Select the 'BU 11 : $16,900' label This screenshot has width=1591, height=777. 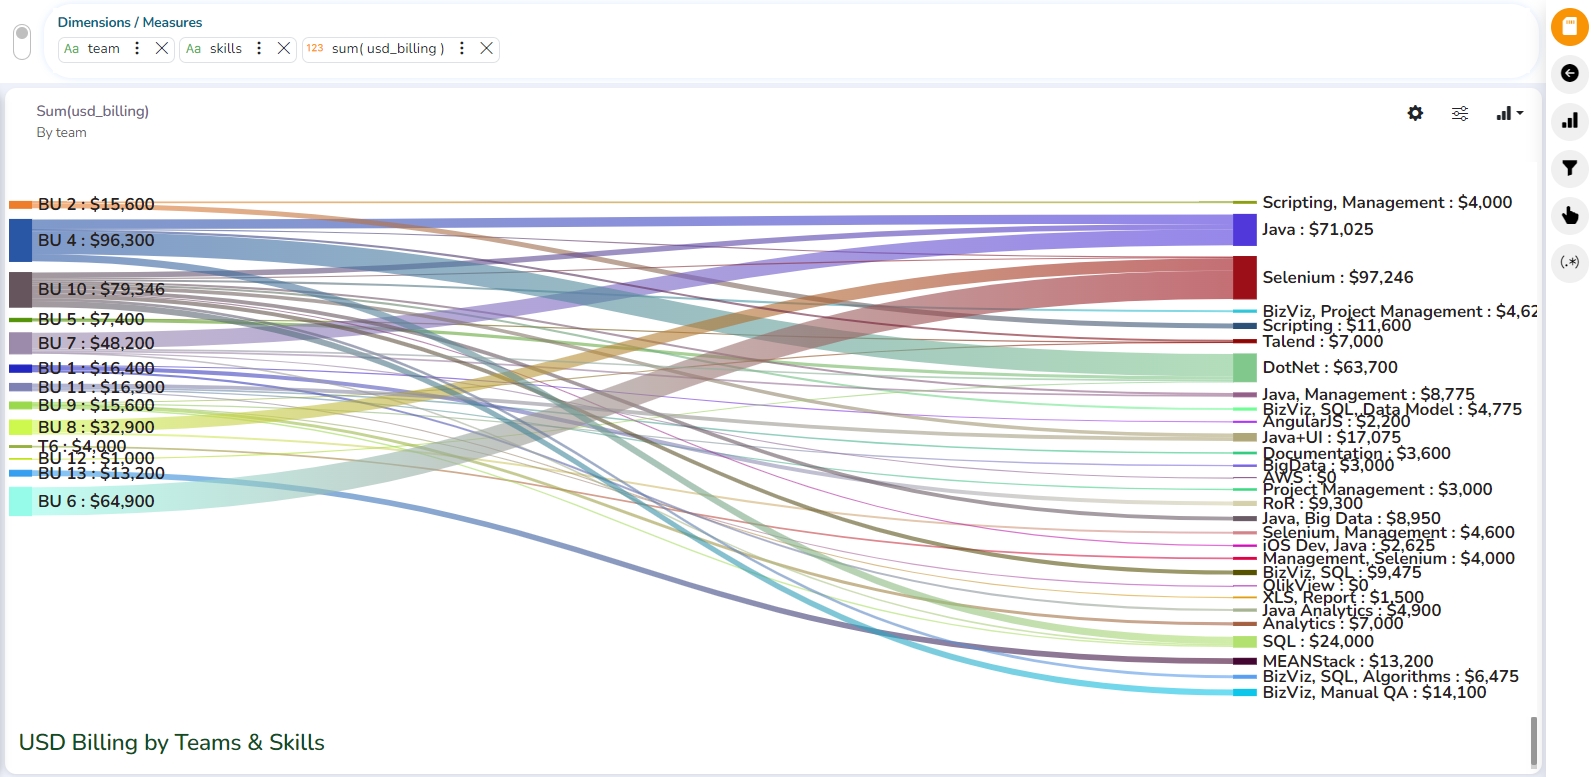pos(101,387)
